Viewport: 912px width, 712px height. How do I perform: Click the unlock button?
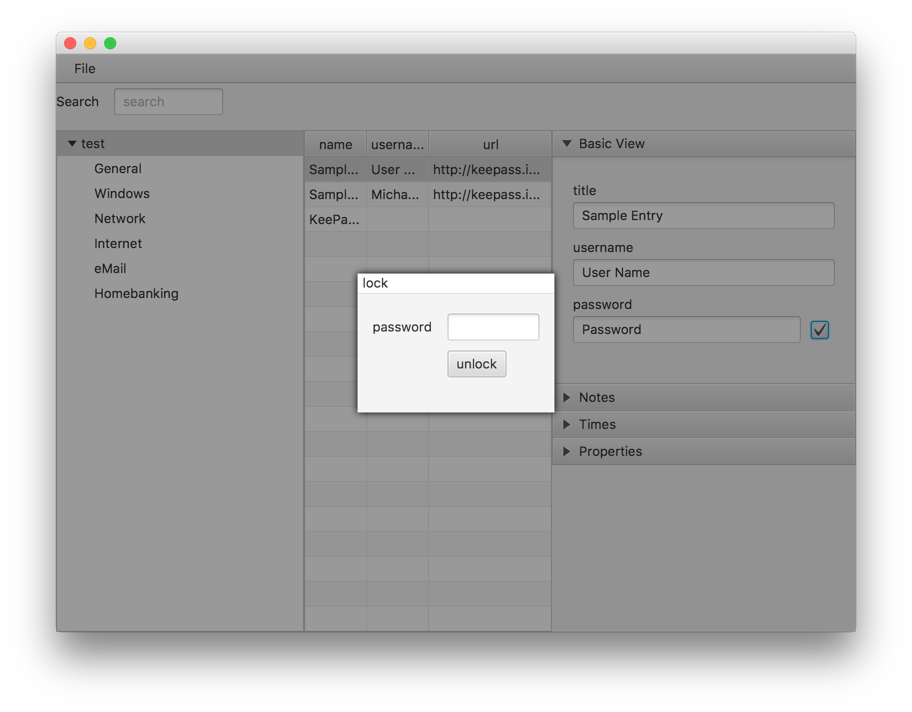click(476, 364)
